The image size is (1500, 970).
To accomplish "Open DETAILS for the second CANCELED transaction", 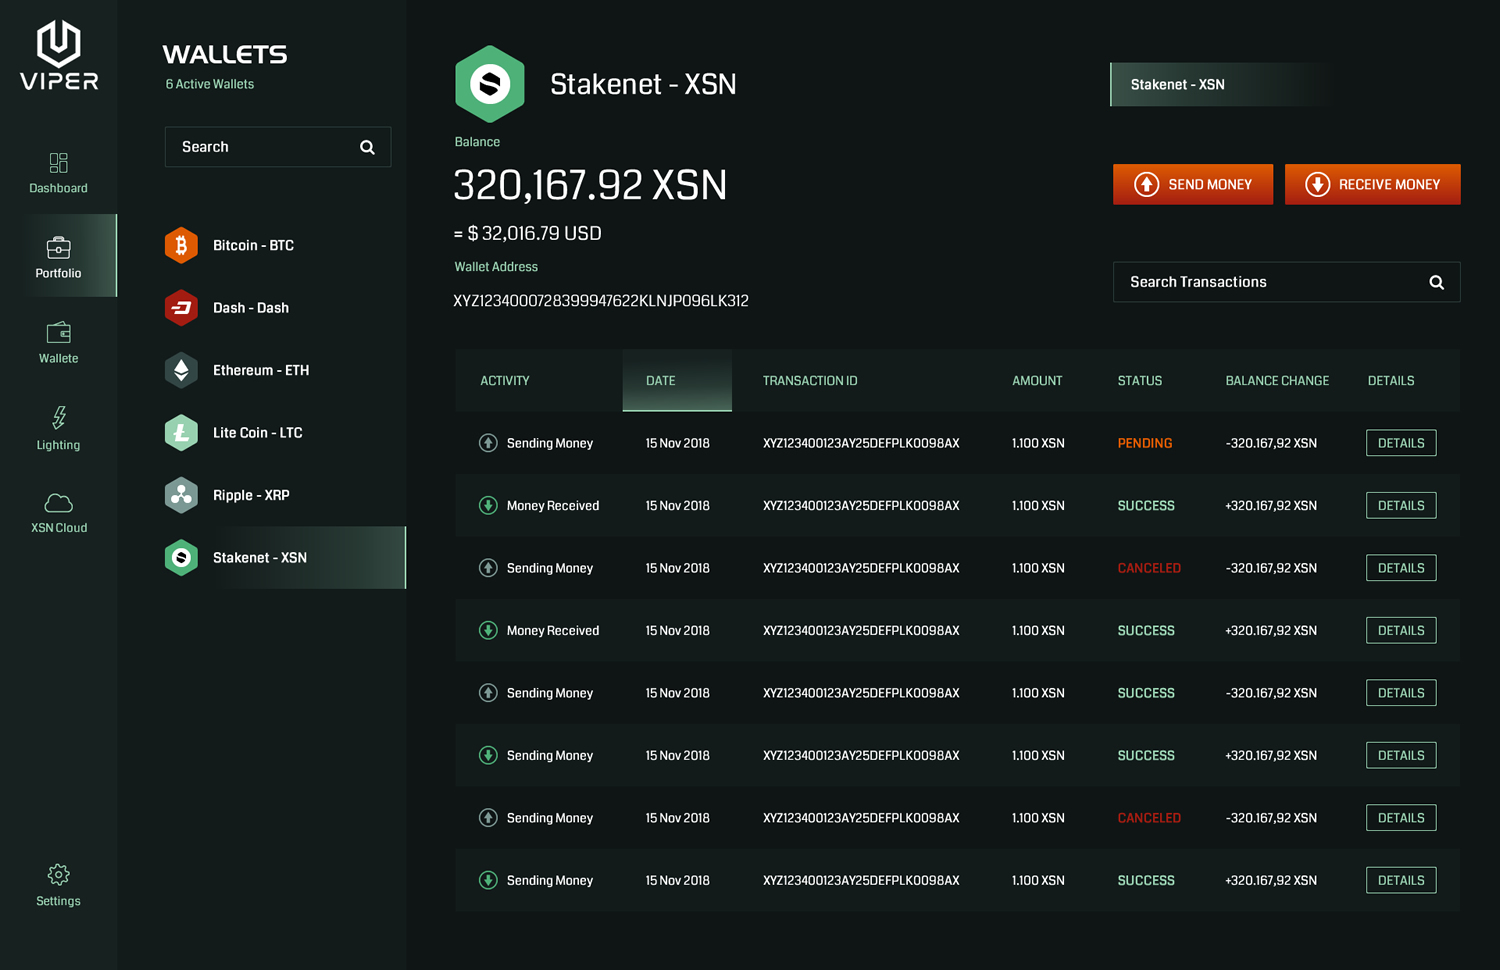I will (x=1401, y=818).
